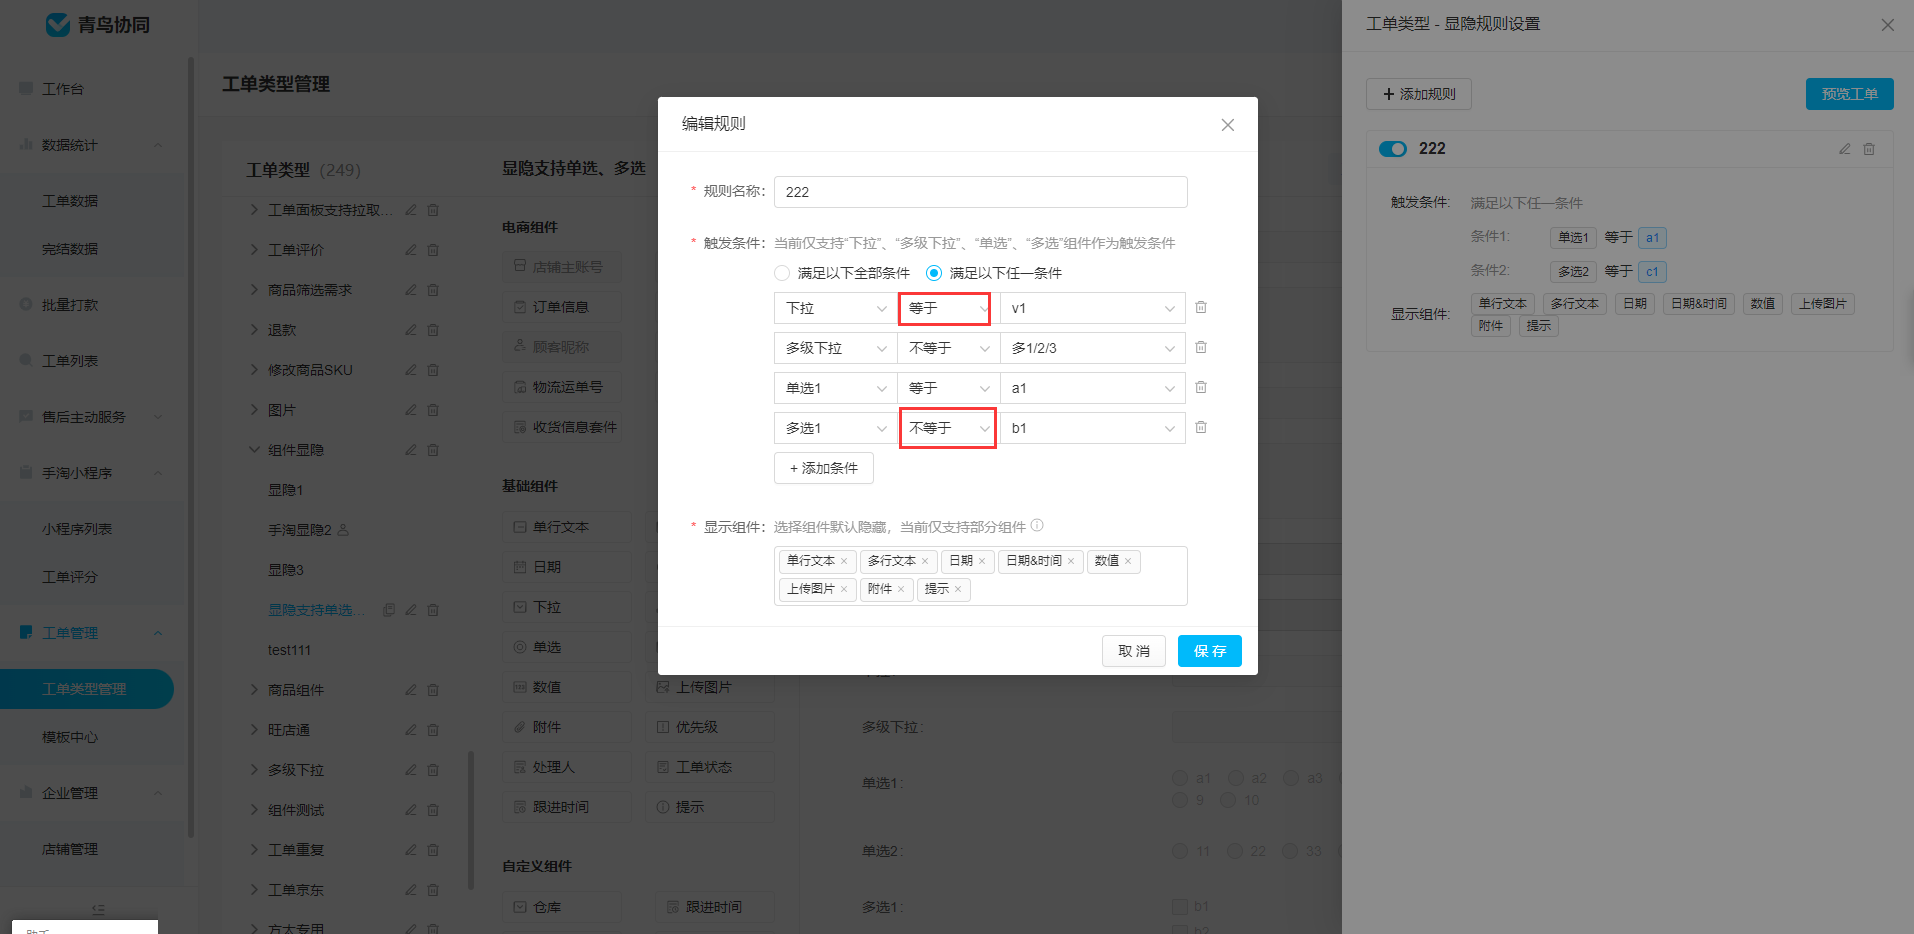The width and height of the screenshot is (1914, 934).
Task: Open 批量打款 sidebar item
Action: [x=70, y=305]
